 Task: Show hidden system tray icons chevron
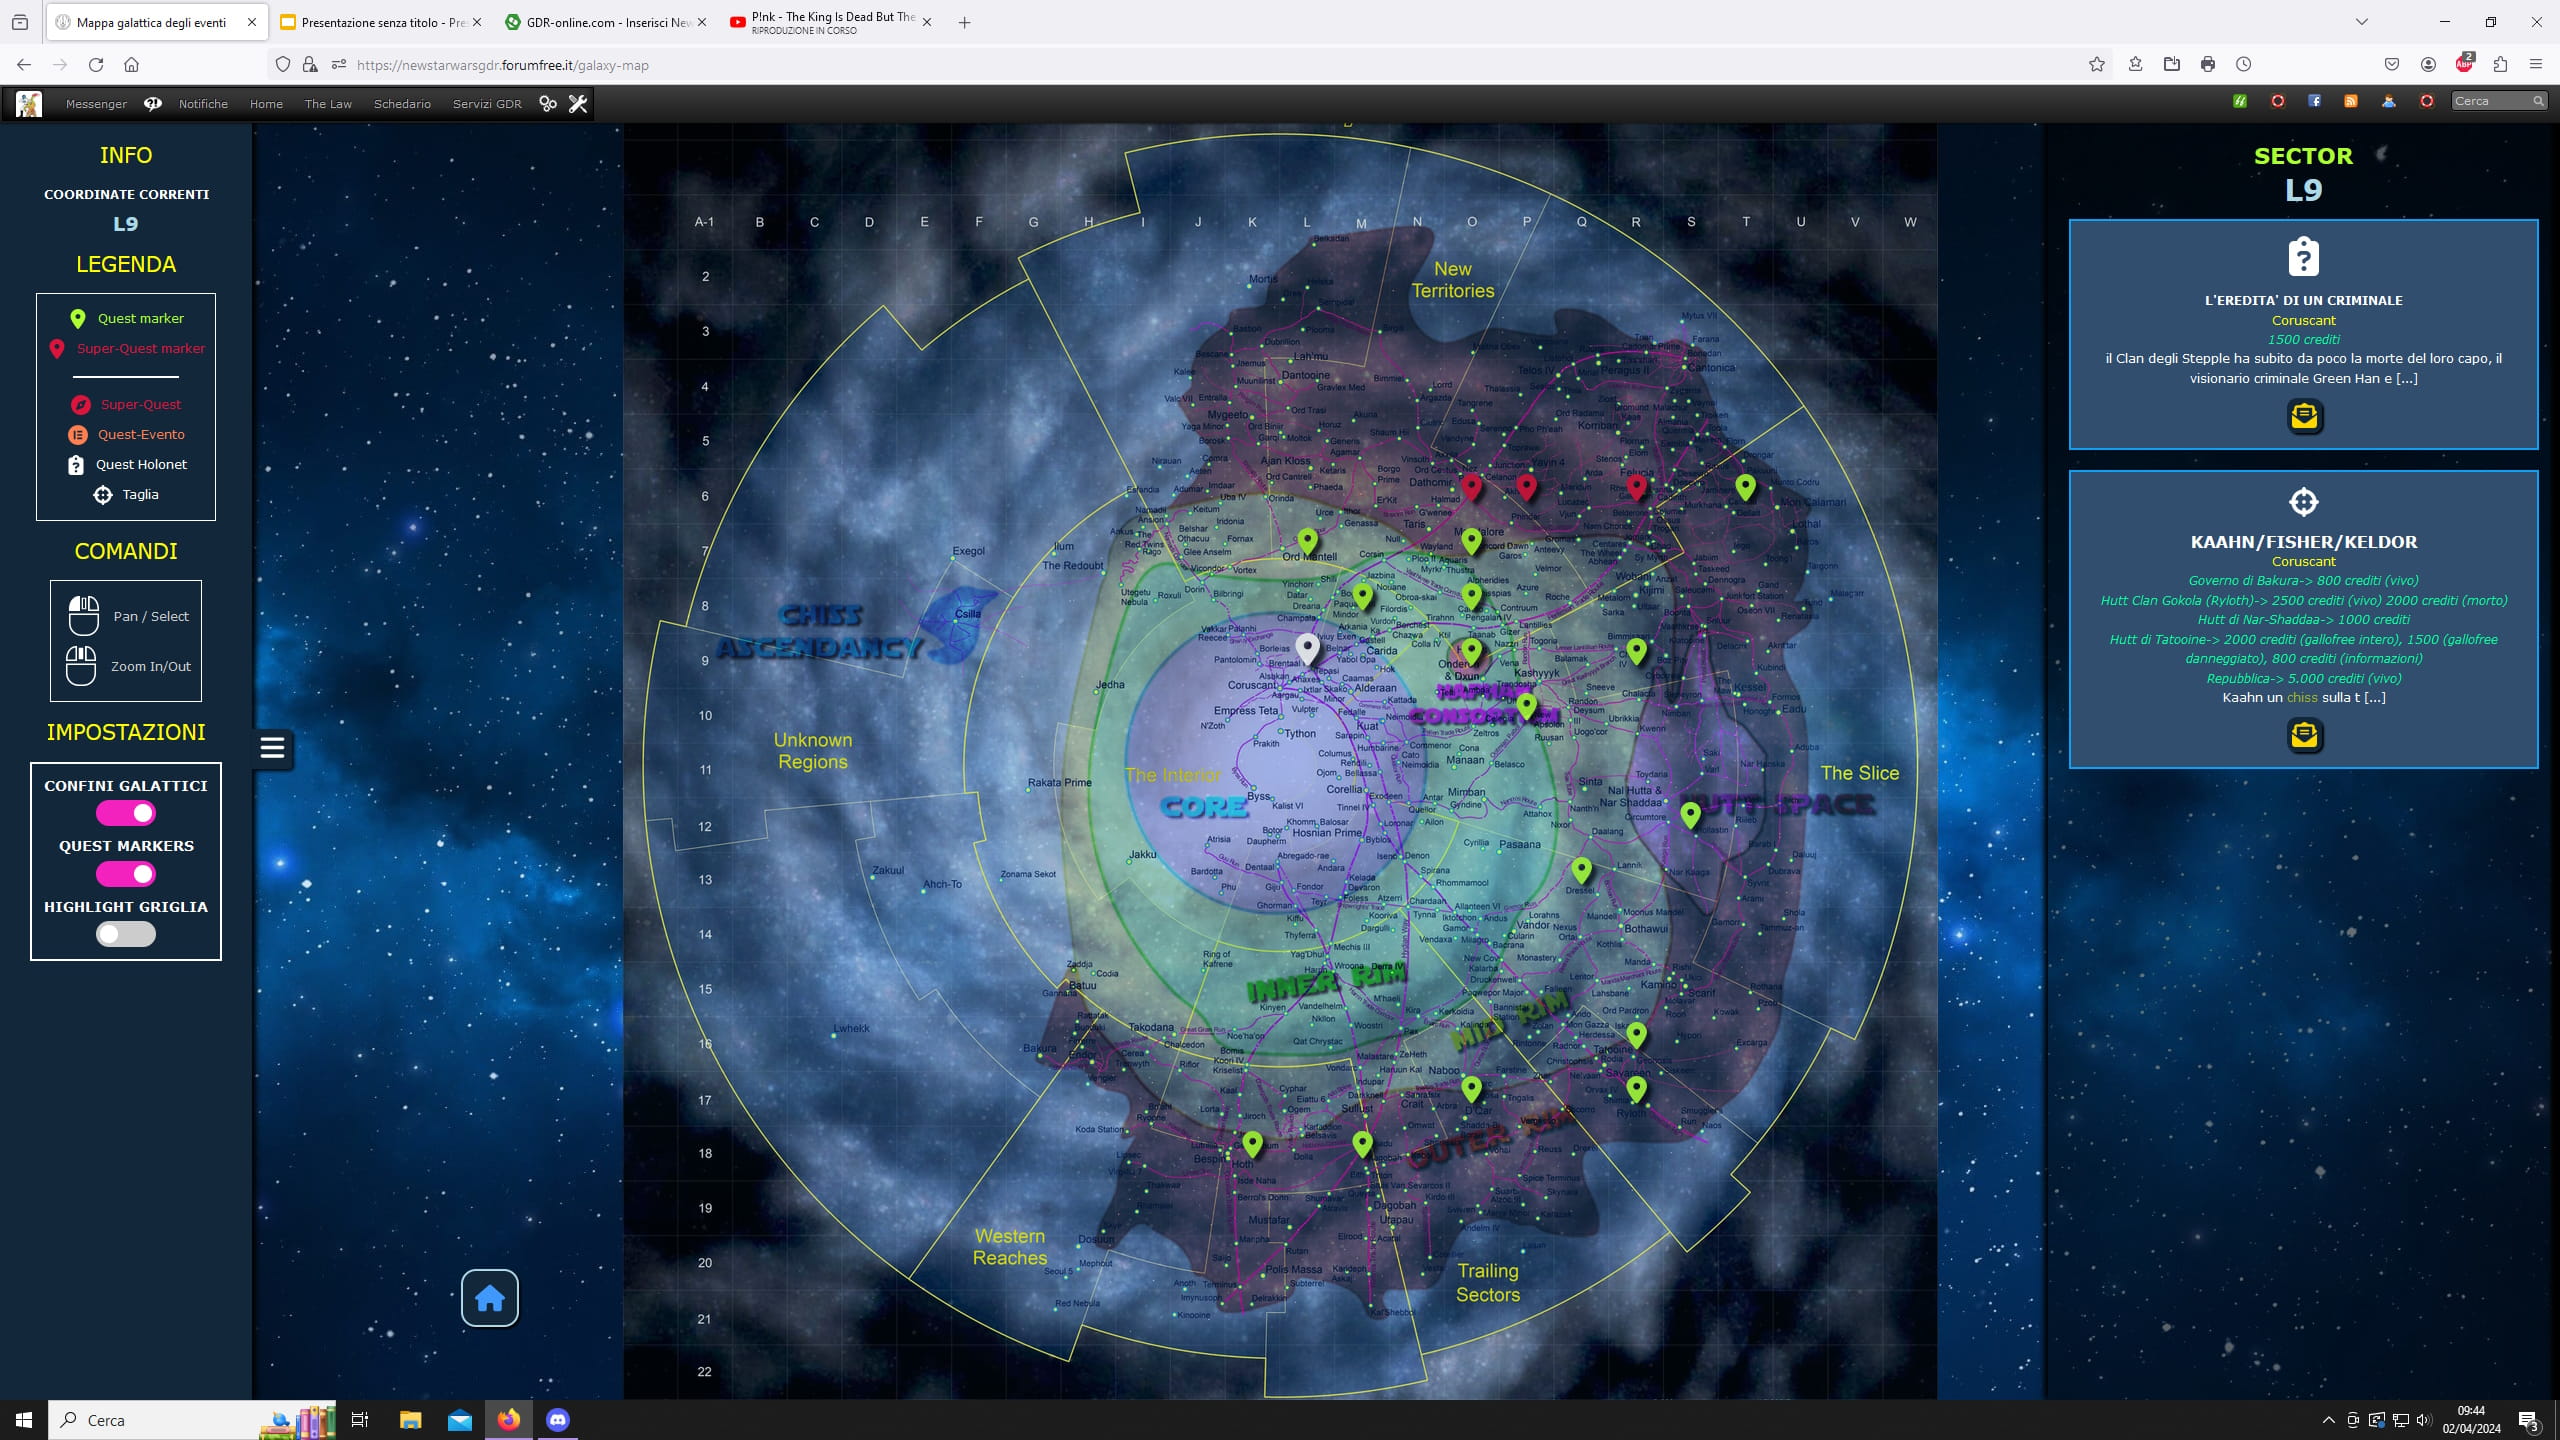(x=2328, y=1420)
